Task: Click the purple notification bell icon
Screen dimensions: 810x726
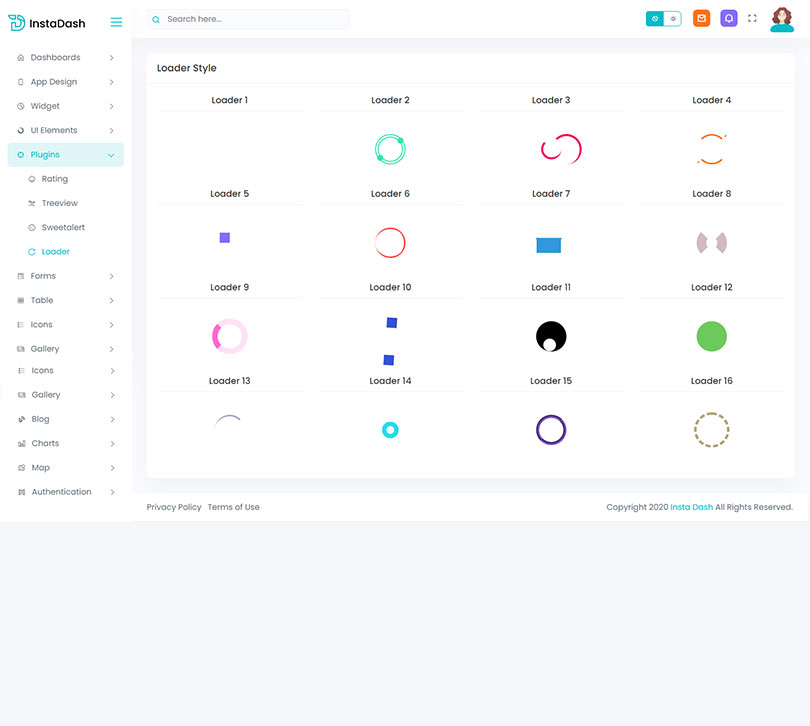Action: [x=729, y=18]
